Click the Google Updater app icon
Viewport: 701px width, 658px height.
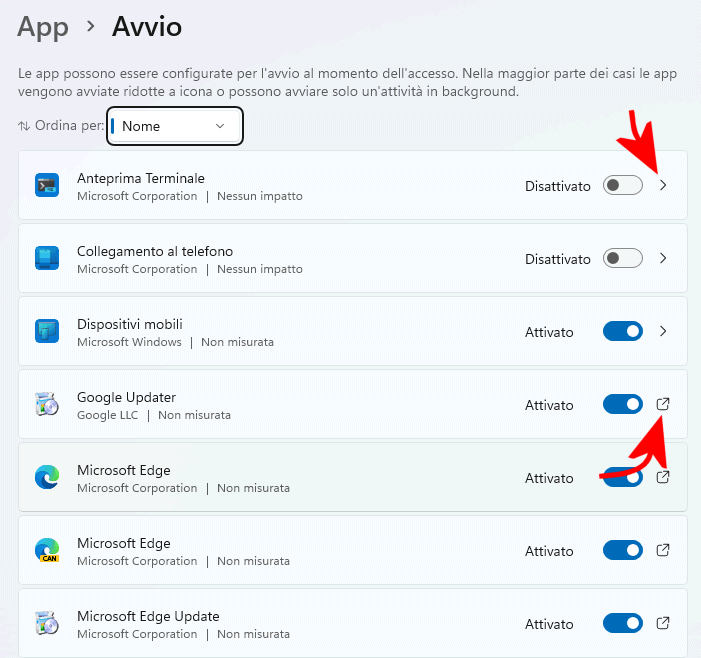click(x=47, y=404)
